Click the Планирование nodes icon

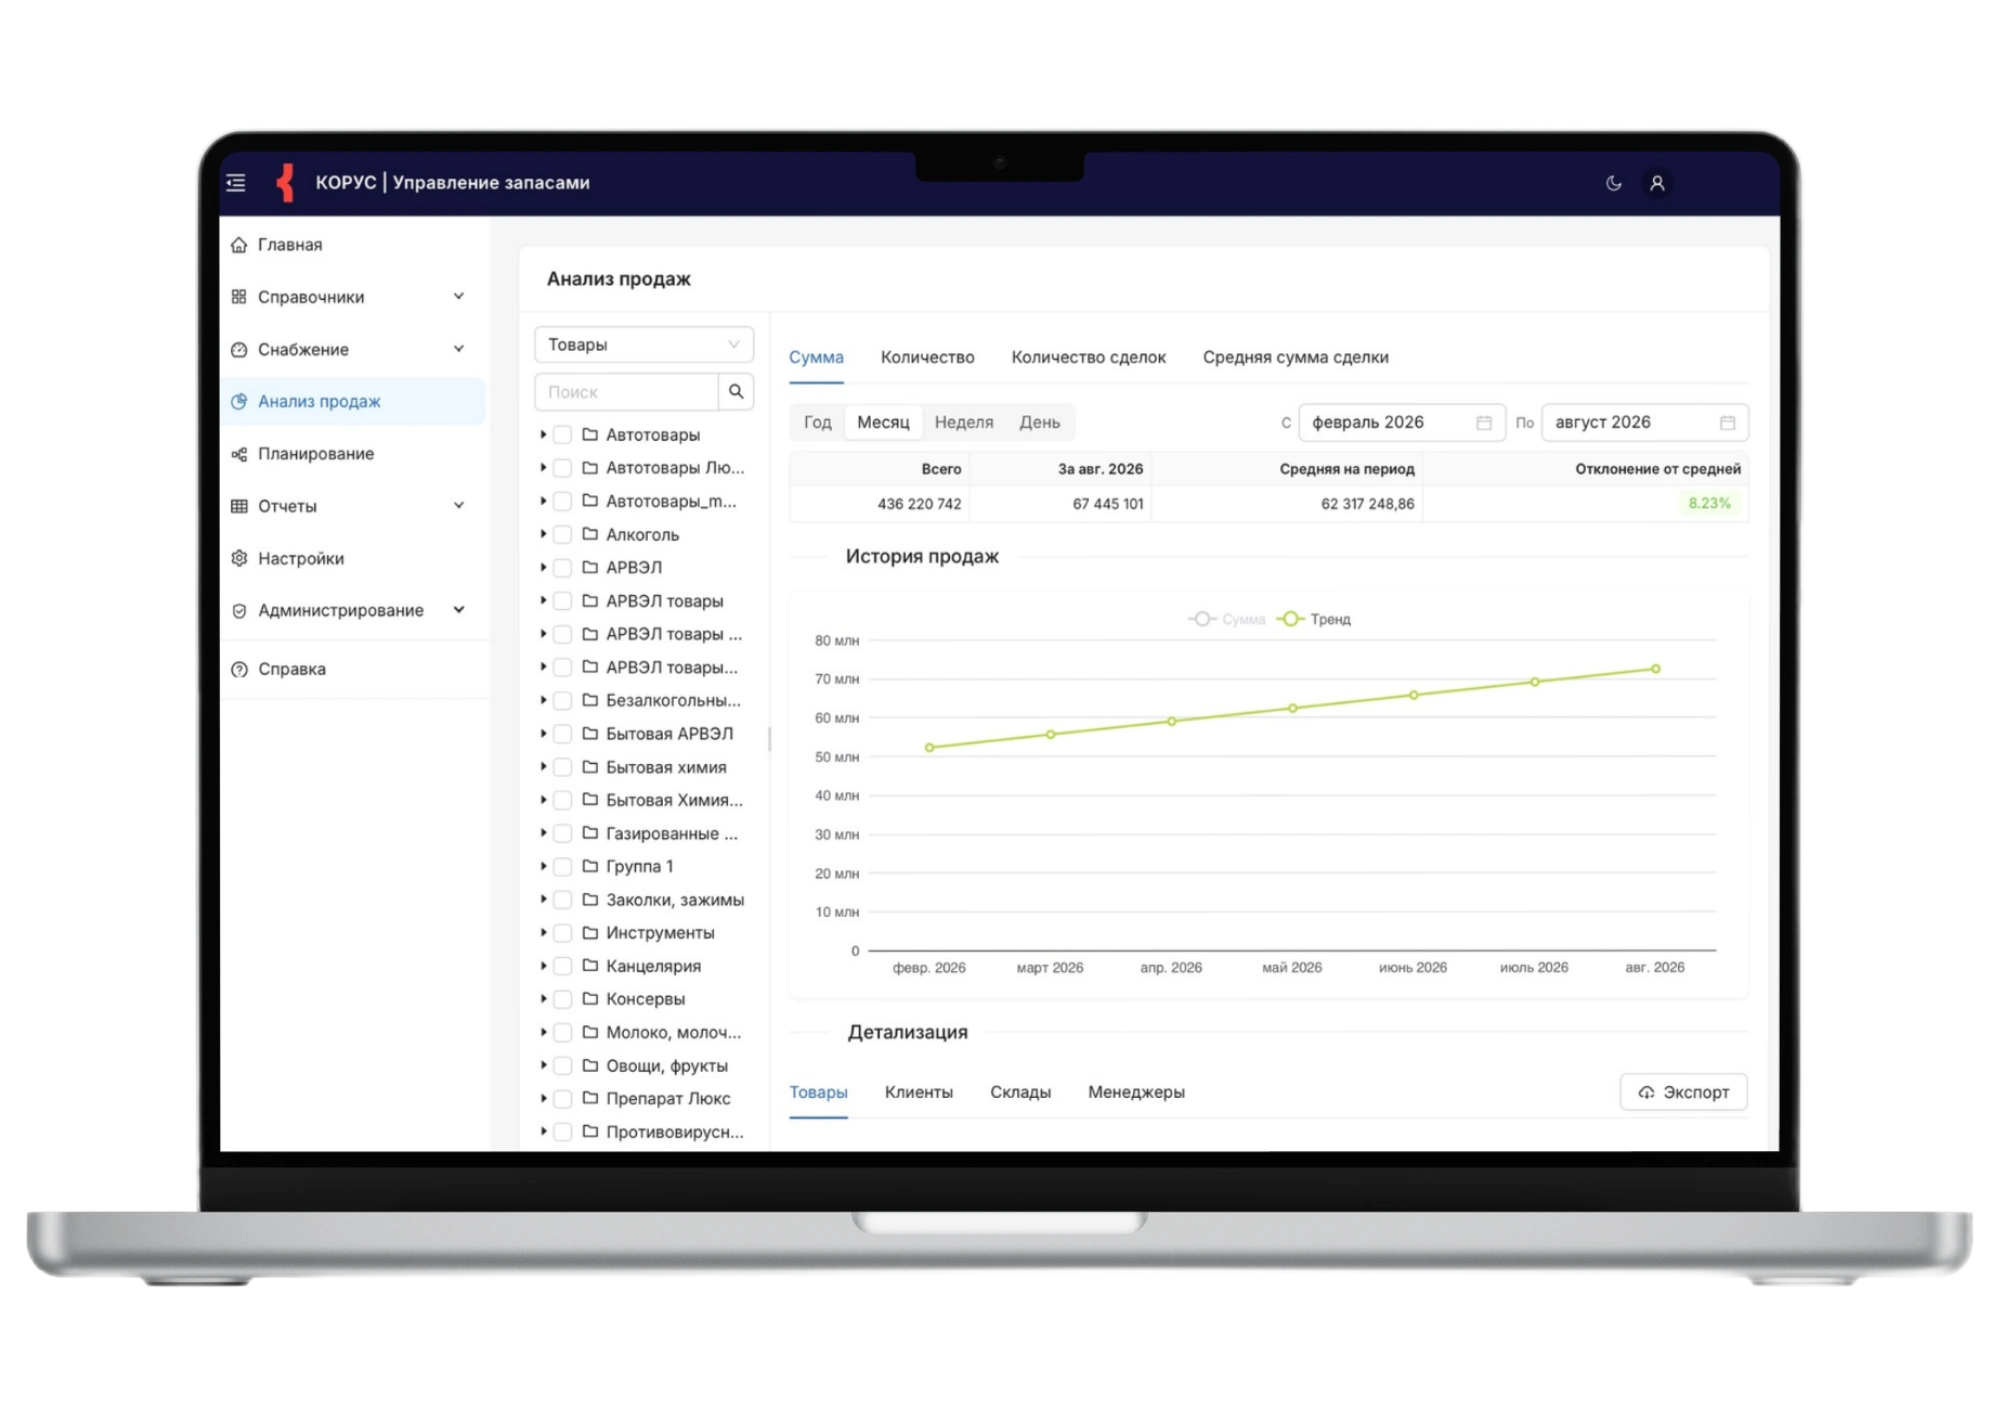tap(239, 454)
